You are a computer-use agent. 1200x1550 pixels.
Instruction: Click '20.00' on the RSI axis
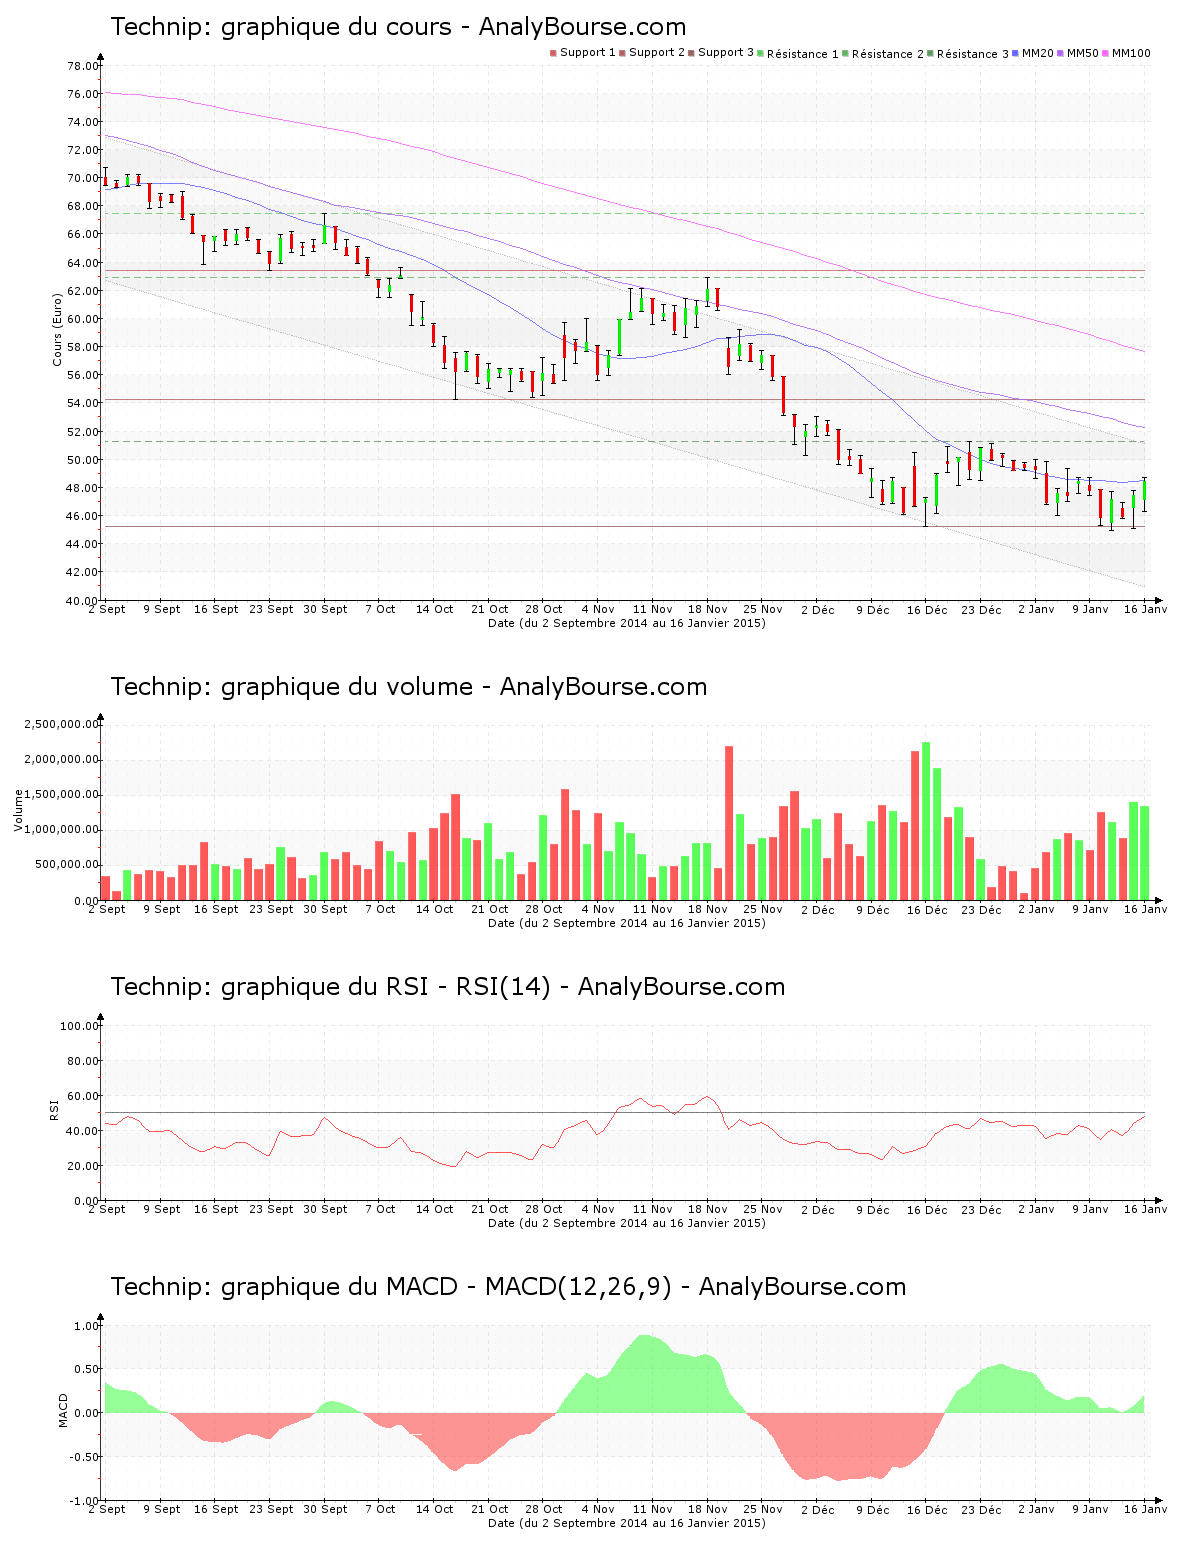(83, 1166)
